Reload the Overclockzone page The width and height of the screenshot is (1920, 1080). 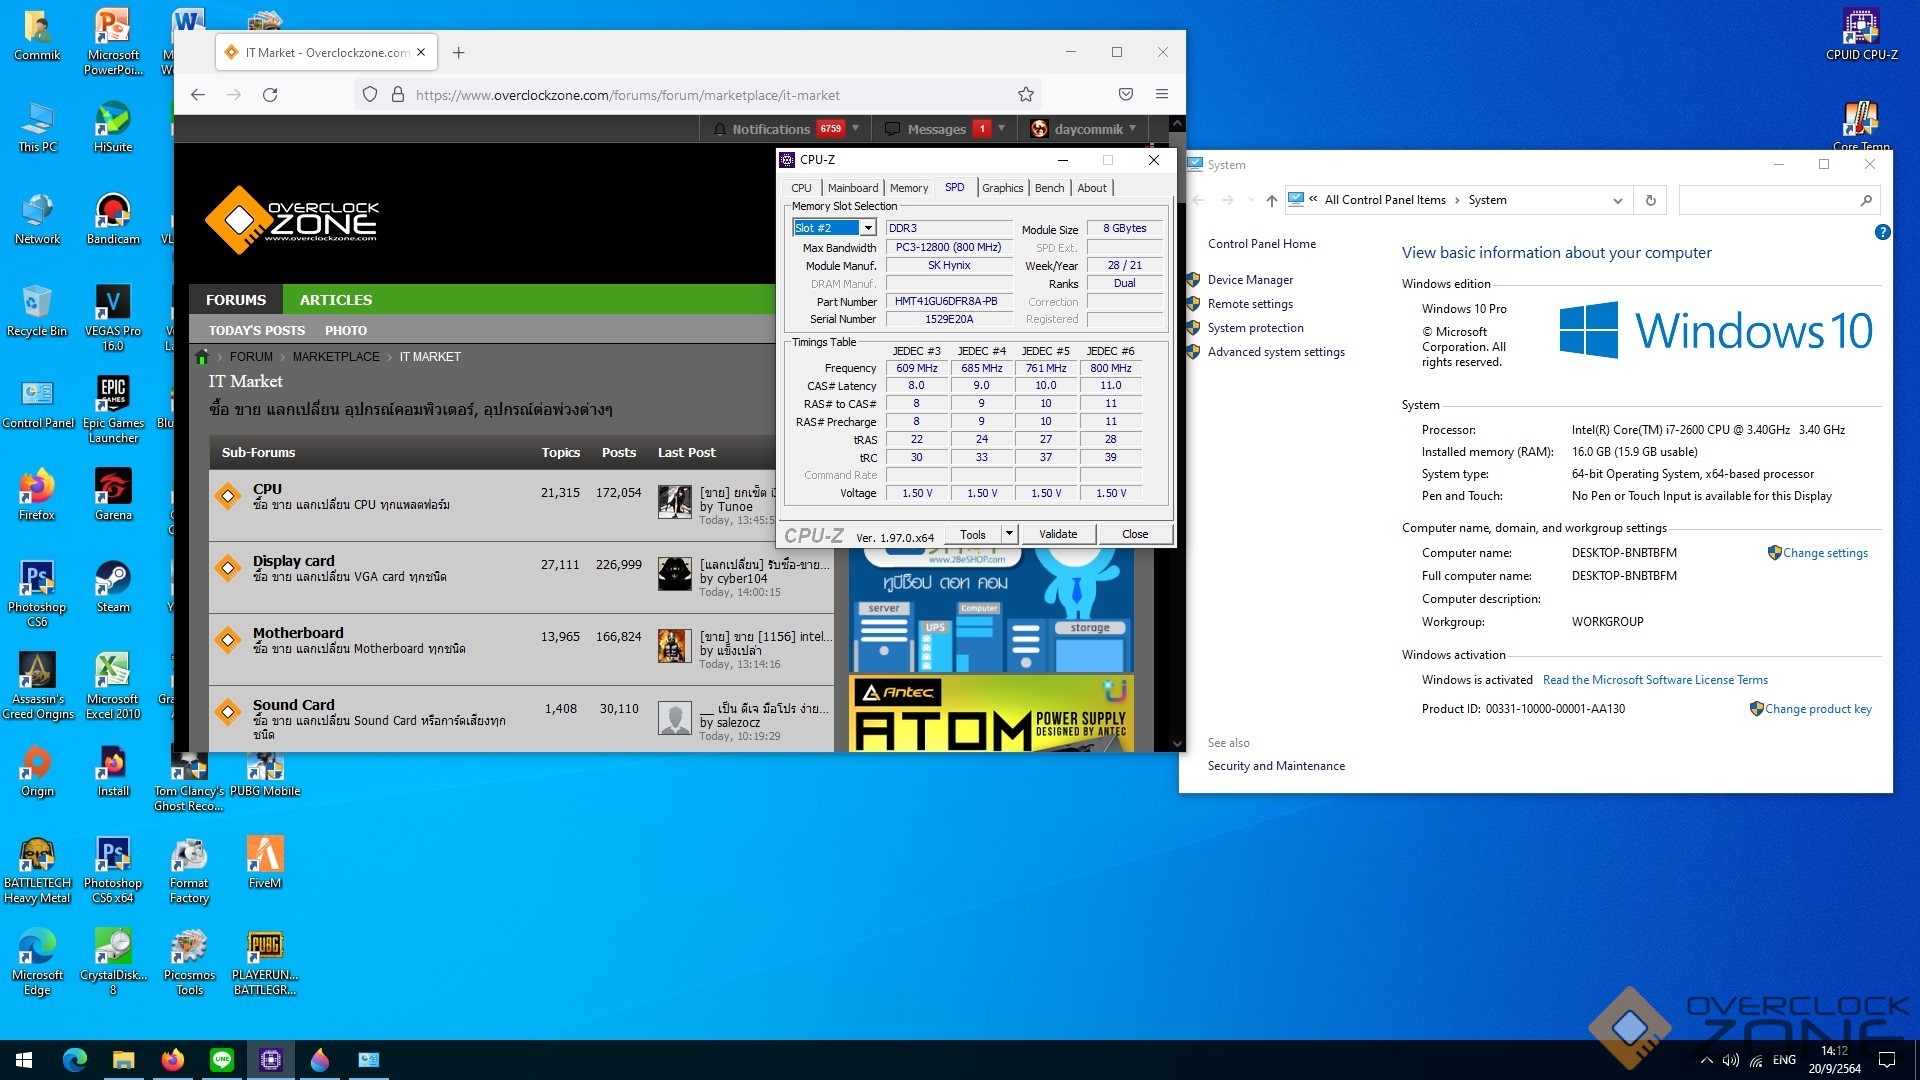click(x=270, y=95)
